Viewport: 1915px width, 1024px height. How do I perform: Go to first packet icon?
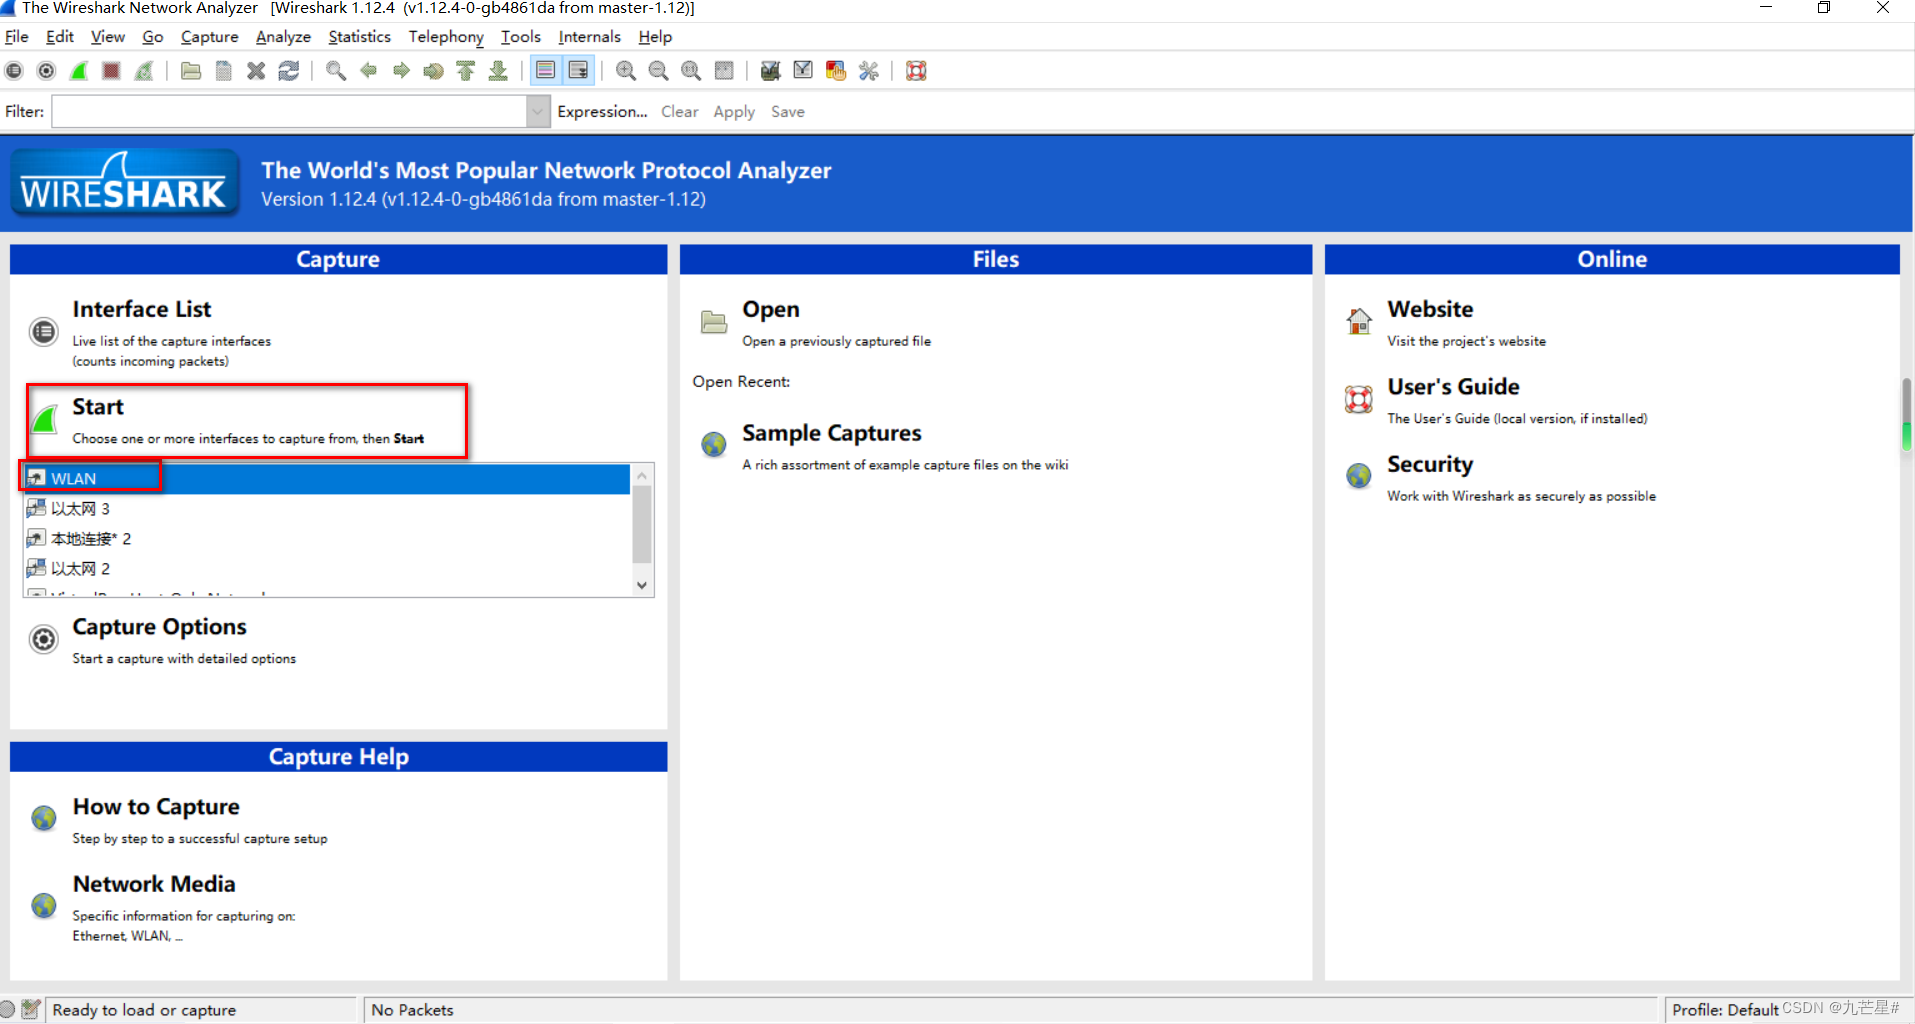coord(466,71)
